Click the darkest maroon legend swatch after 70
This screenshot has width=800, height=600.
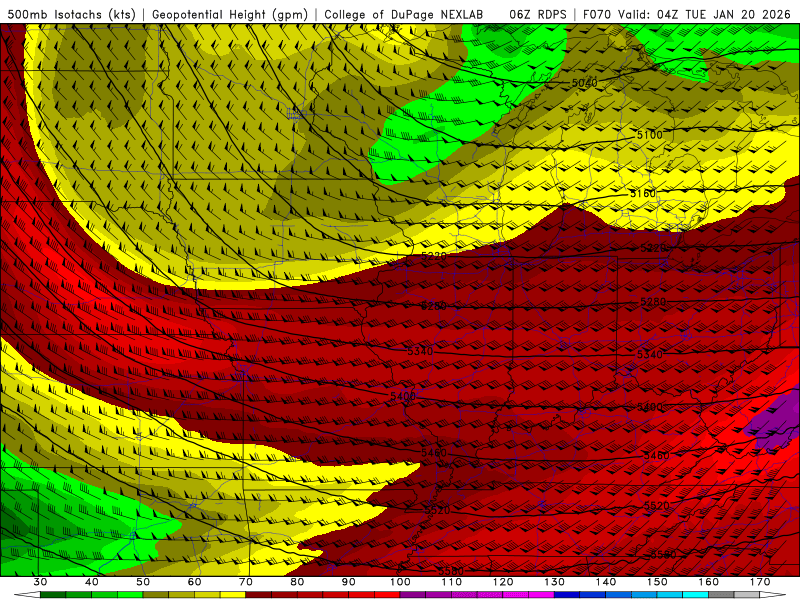259,595
